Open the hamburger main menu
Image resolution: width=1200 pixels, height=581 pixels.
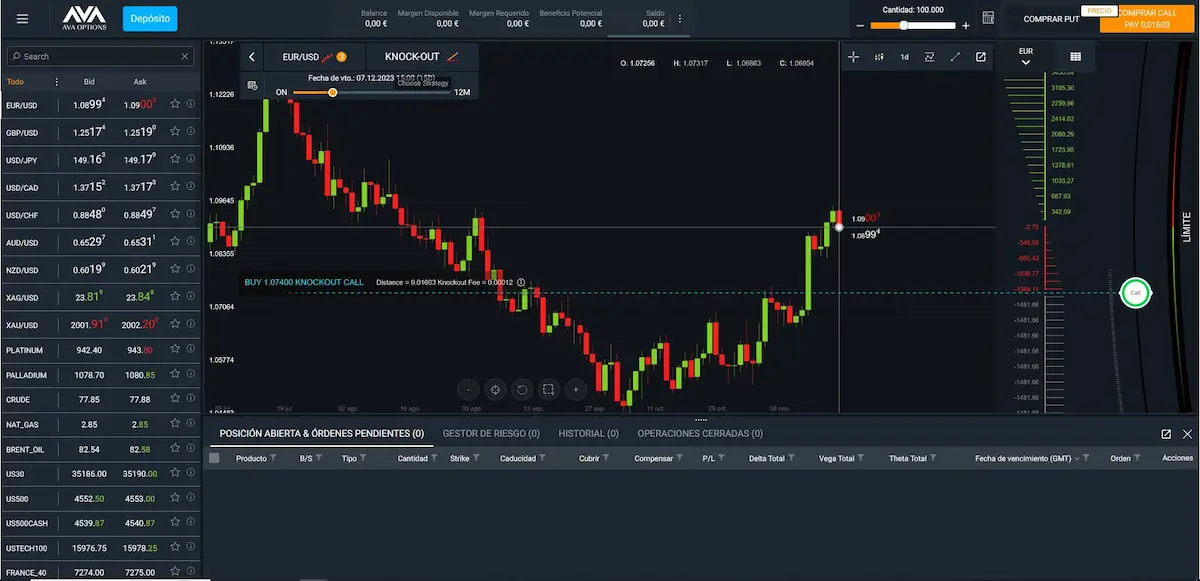(x=22, y=18)
